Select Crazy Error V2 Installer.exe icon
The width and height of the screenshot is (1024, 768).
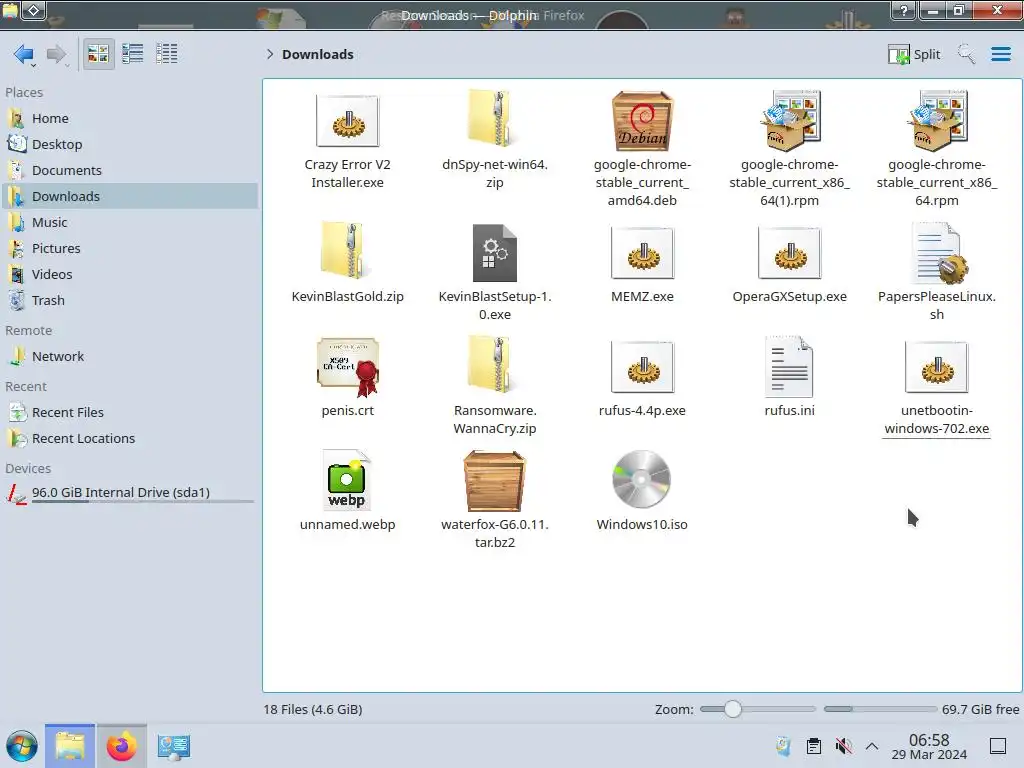coord(347,121)
